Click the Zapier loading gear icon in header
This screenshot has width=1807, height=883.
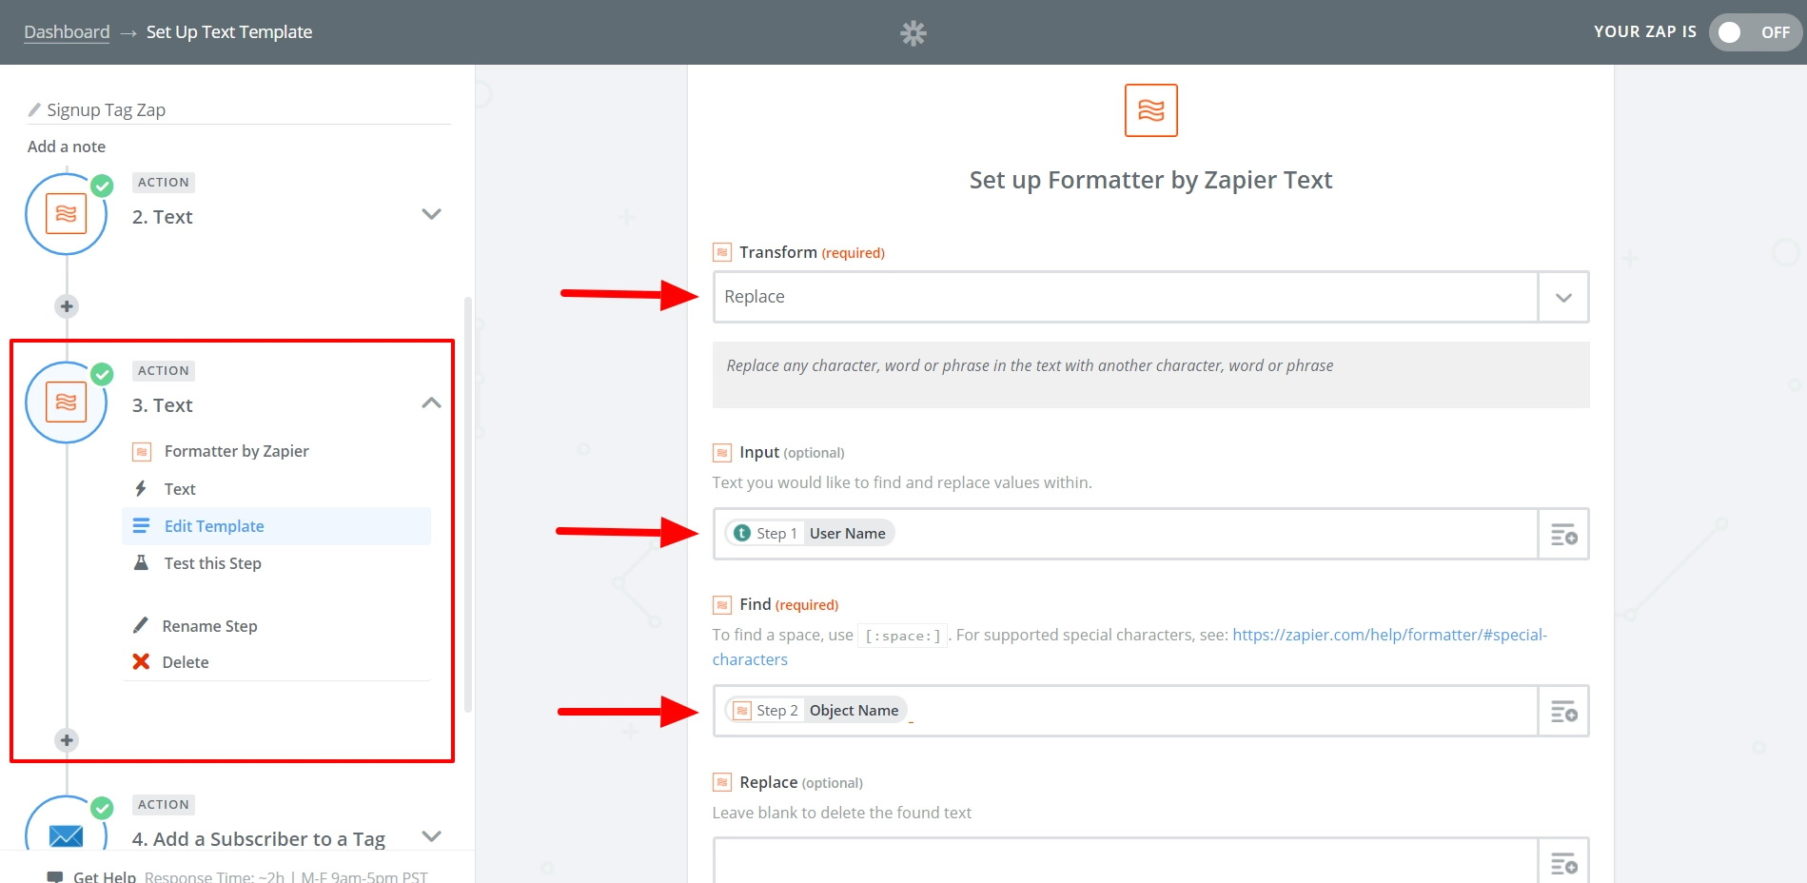tap(913, 33)
